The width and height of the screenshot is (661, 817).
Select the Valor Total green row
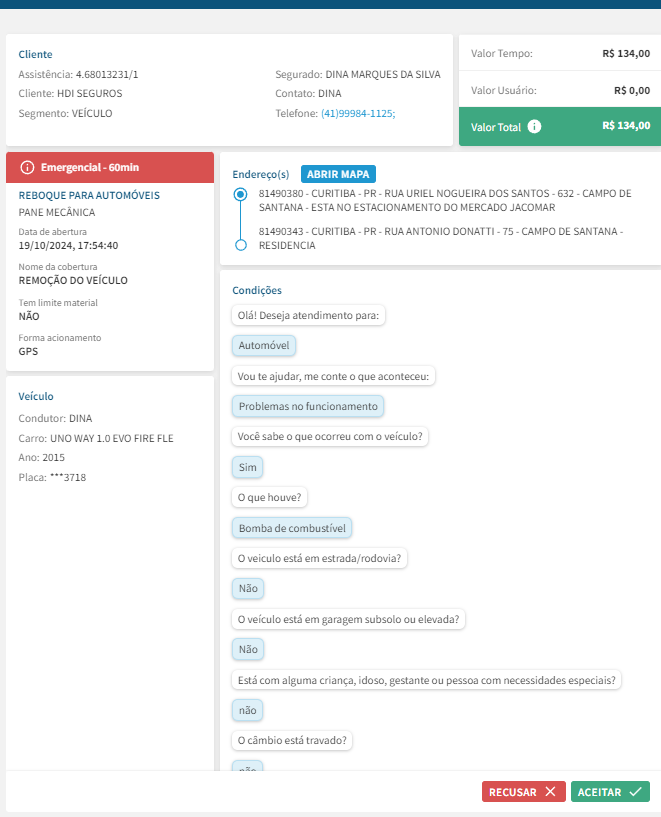(555, 127)
